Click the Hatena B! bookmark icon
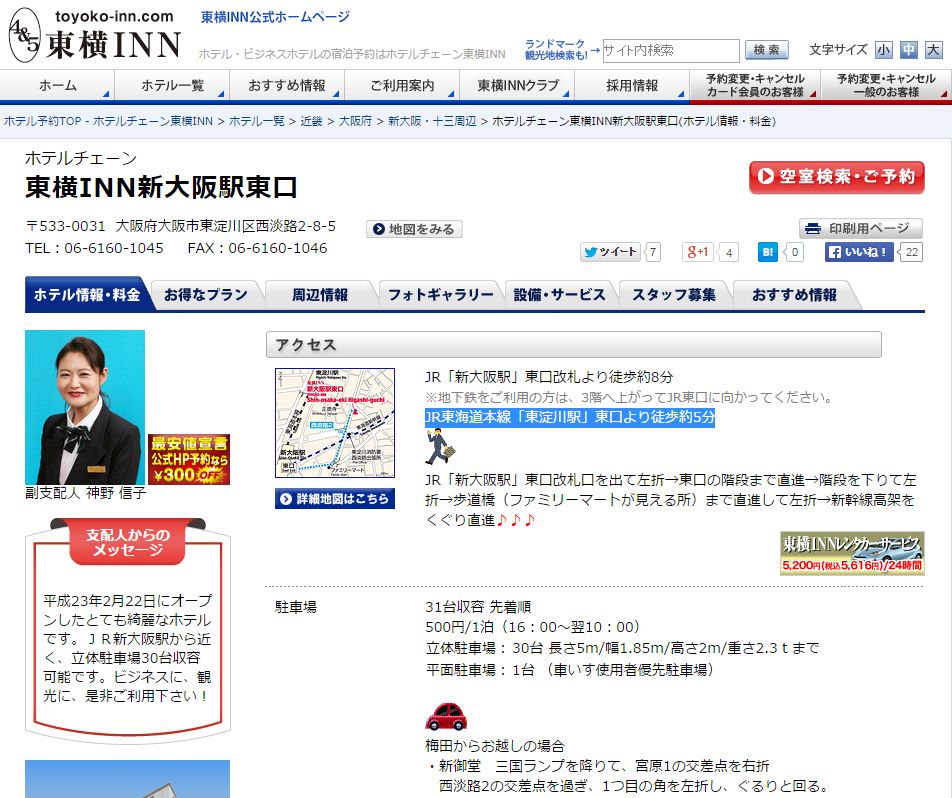952x798 pixels. point(767,252)
